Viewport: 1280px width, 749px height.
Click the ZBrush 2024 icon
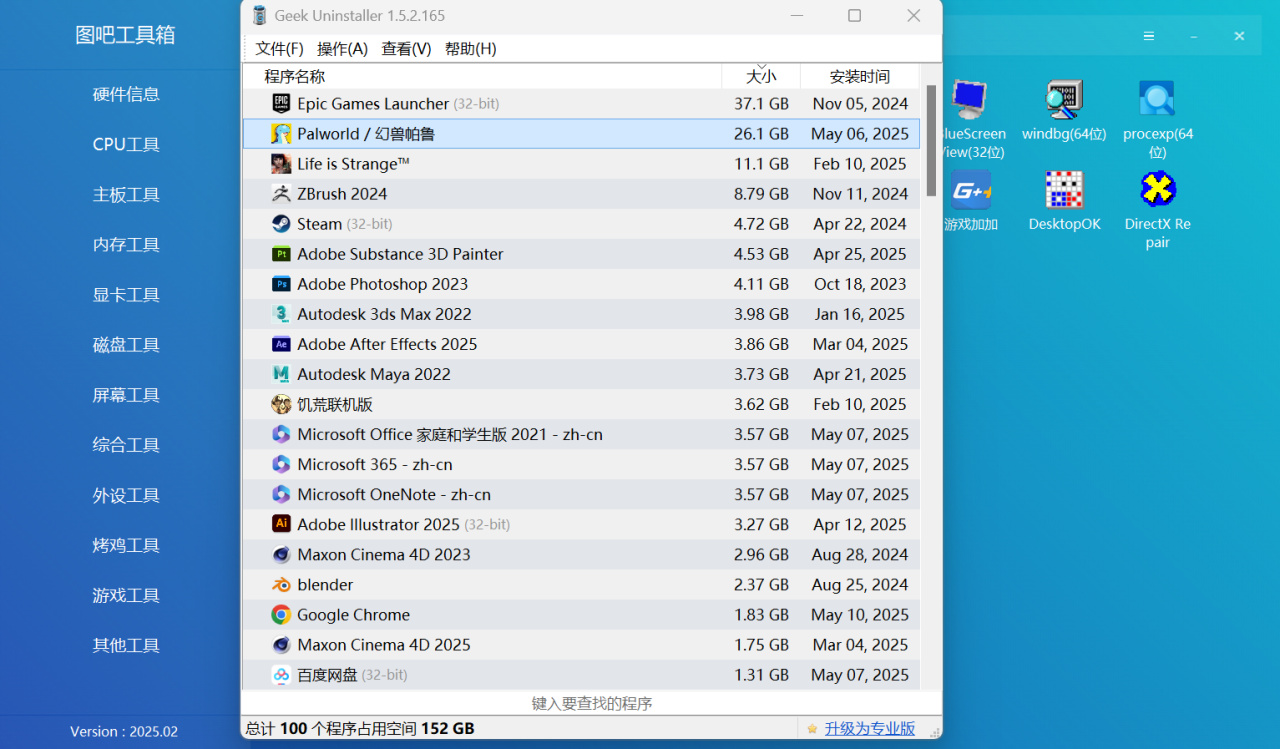281,194
